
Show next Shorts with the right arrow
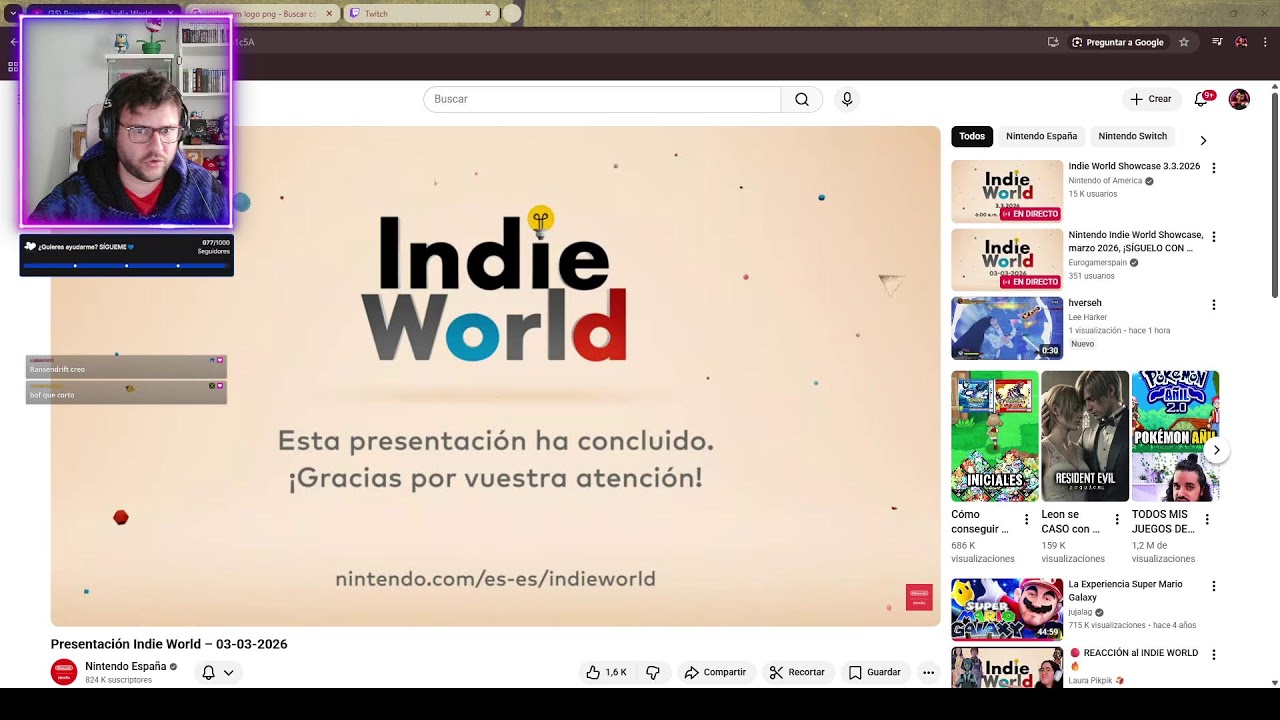pyautogui.click(x=1216, y=450)
